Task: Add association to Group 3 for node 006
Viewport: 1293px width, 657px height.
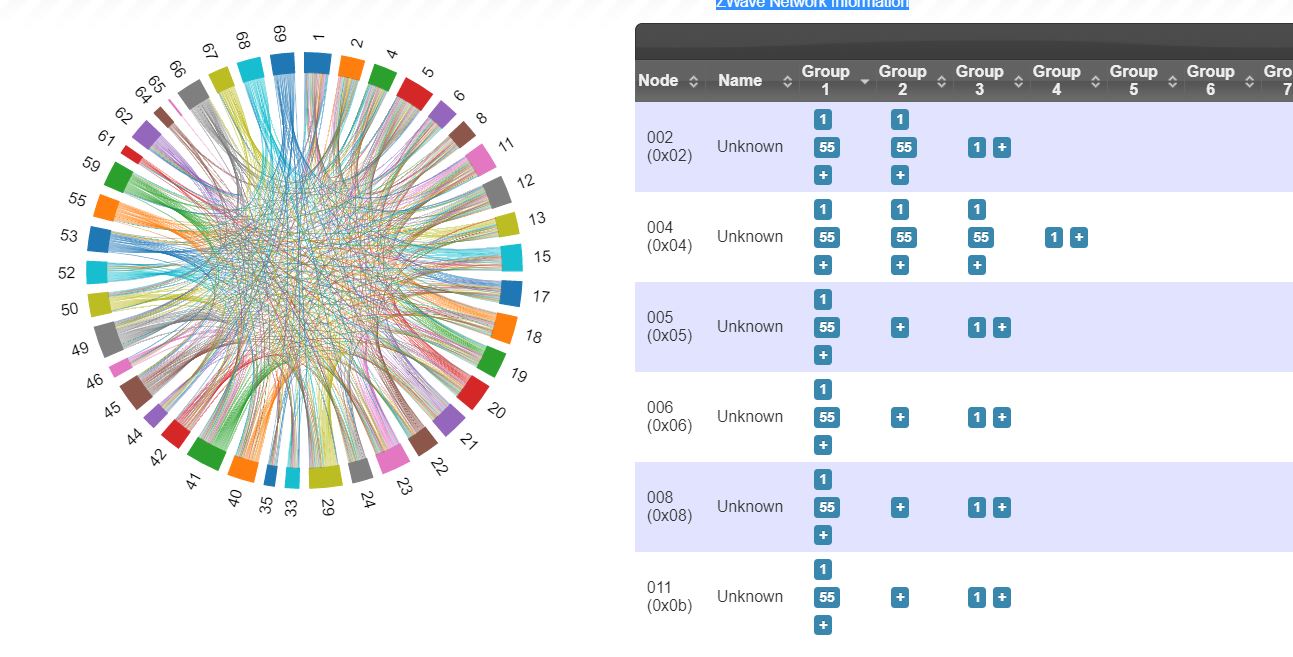Action: pyautogui.click(x=1002, y=417)
